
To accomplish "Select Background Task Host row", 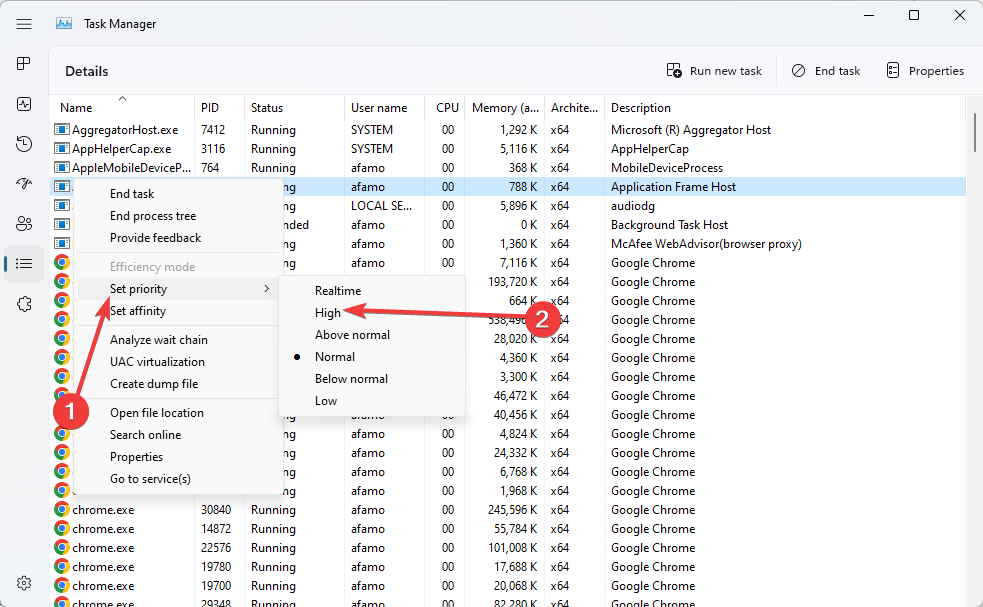I will (670, 224).
